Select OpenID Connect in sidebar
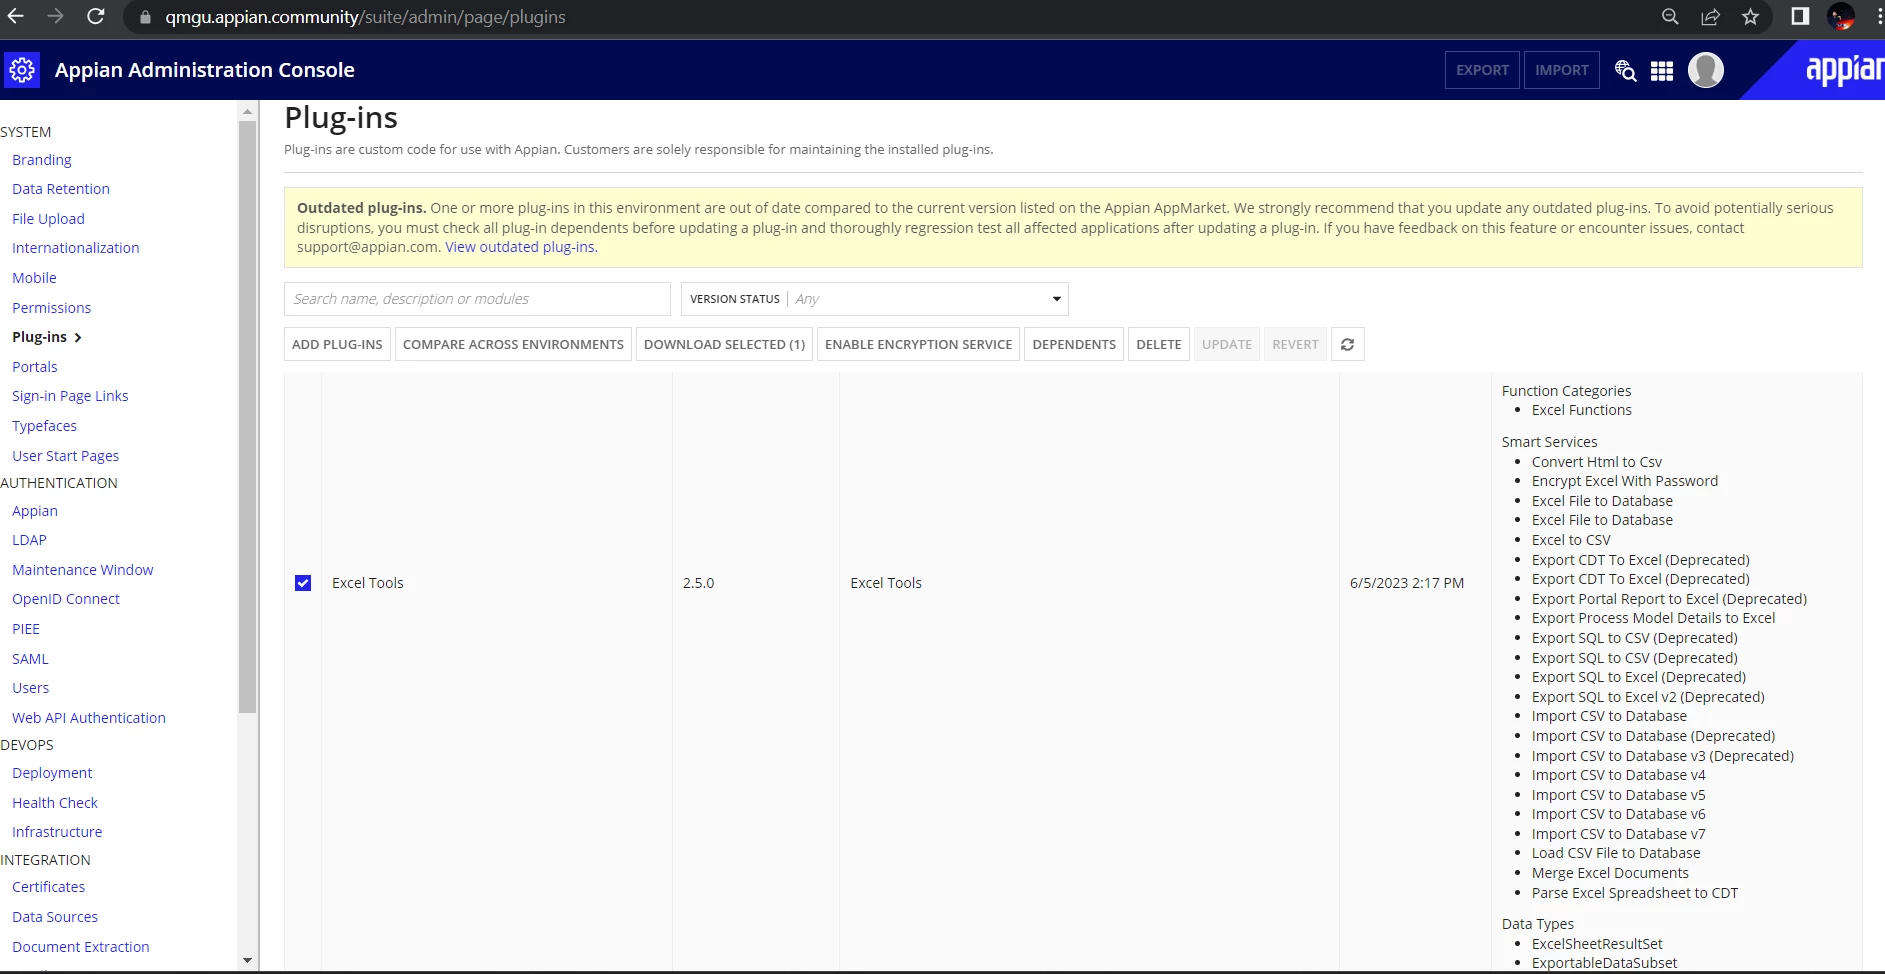This screenshot has height=974, width=1885. [66, 599]
